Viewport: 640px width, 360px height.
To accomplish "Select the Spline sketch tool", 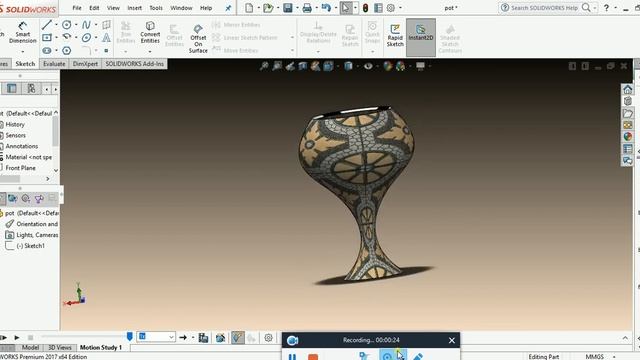I will pyautogui.click(x=86, y=25).
